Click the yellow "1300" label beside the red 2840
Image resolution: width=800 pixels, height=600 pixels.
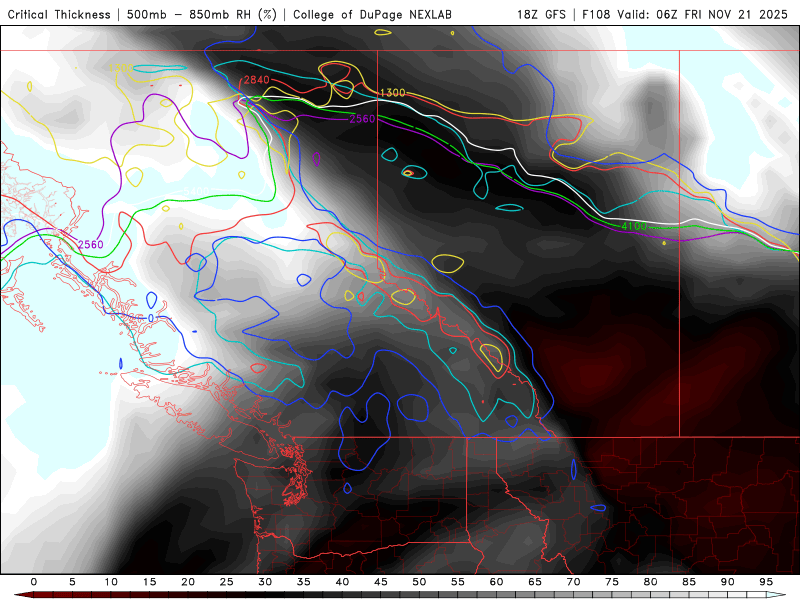392,92
